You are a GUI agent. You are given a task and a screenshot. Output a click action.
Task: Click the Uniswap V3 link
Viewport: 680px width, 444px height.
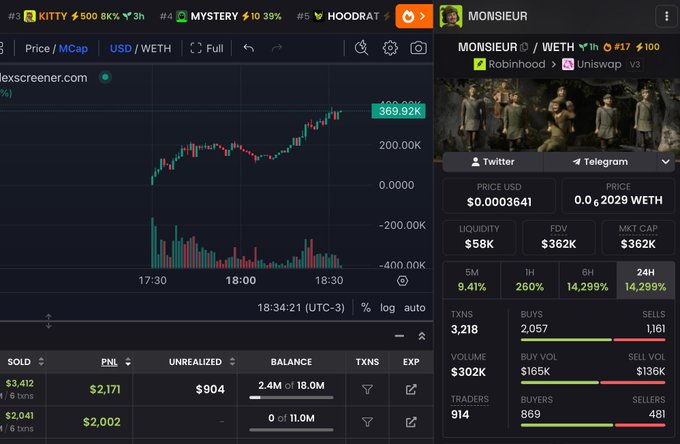601,64
